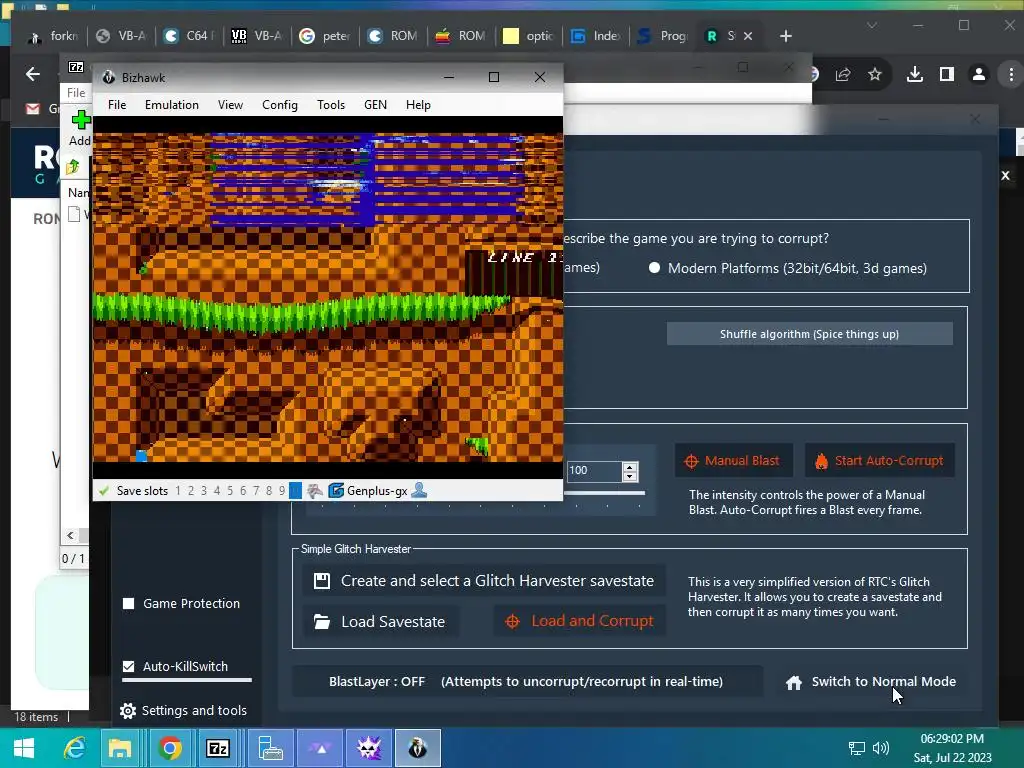Screen dimensions: 1024x768
Task: Click the green checkmark status icon in Bizhawk
Action: coord(103,490)
